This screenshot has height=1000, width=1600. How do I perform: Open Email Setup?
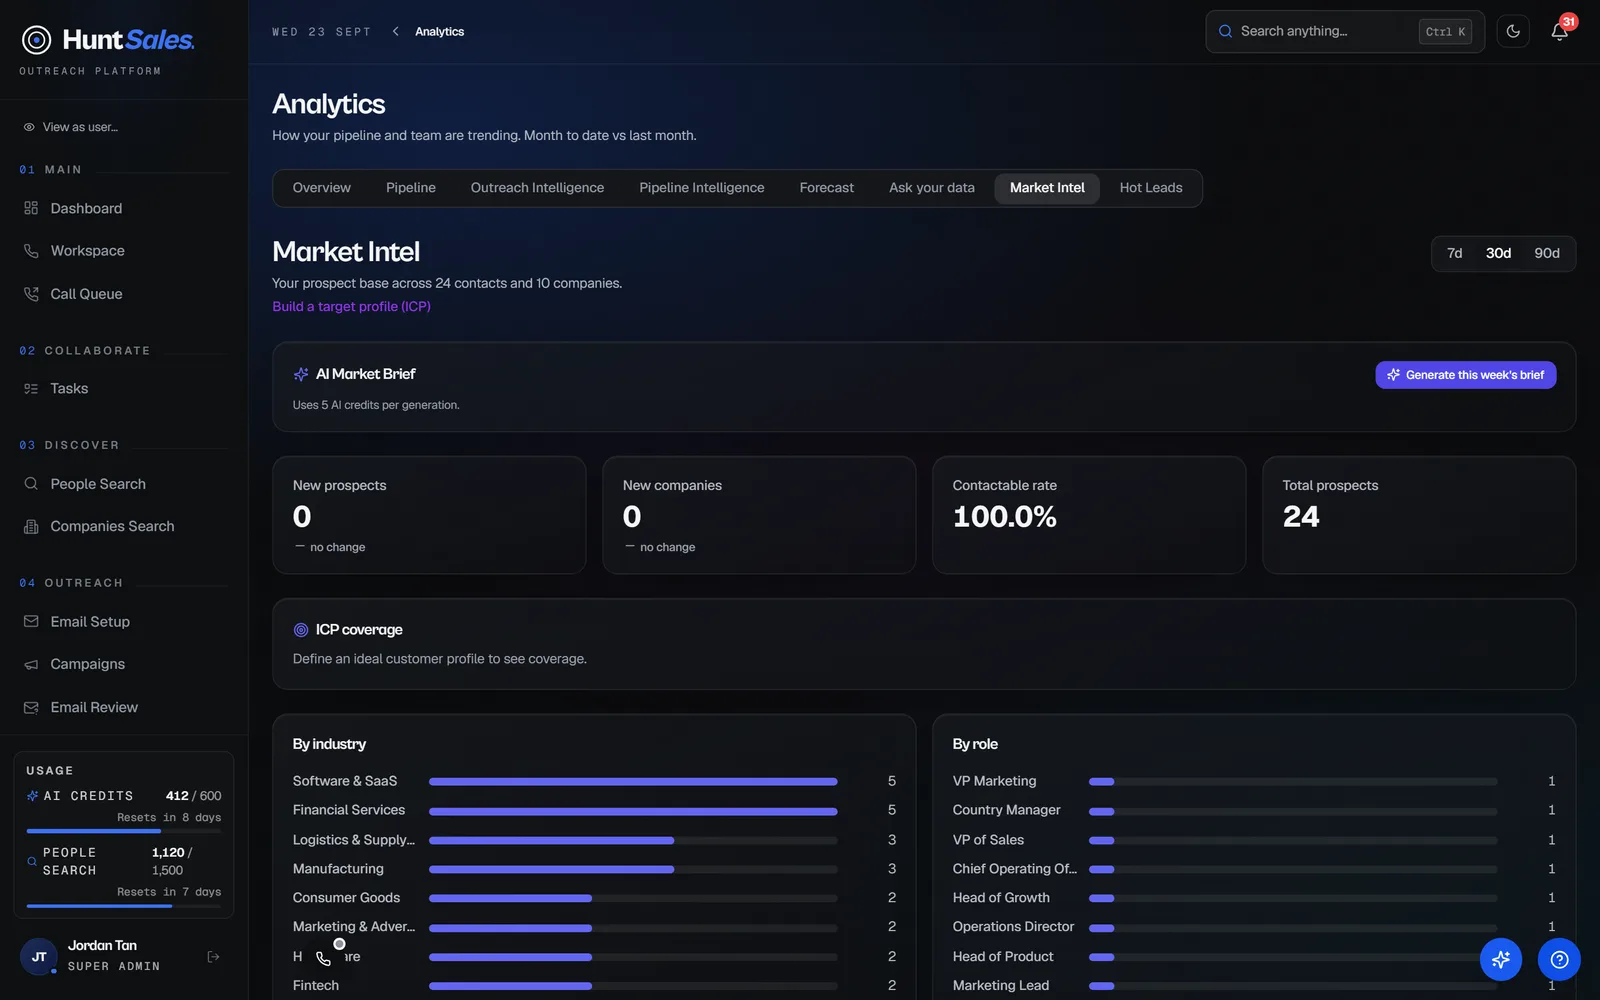coord(90,622)
